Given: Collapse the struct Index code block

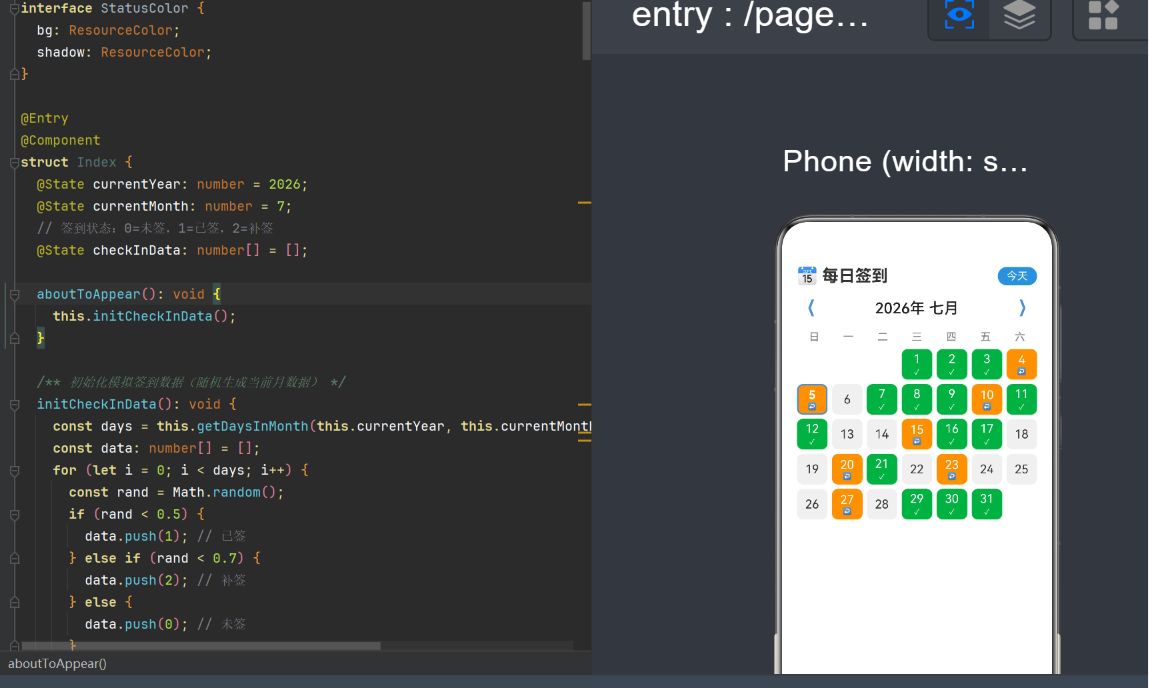Looking at the screenshot, I should [14, 163].
